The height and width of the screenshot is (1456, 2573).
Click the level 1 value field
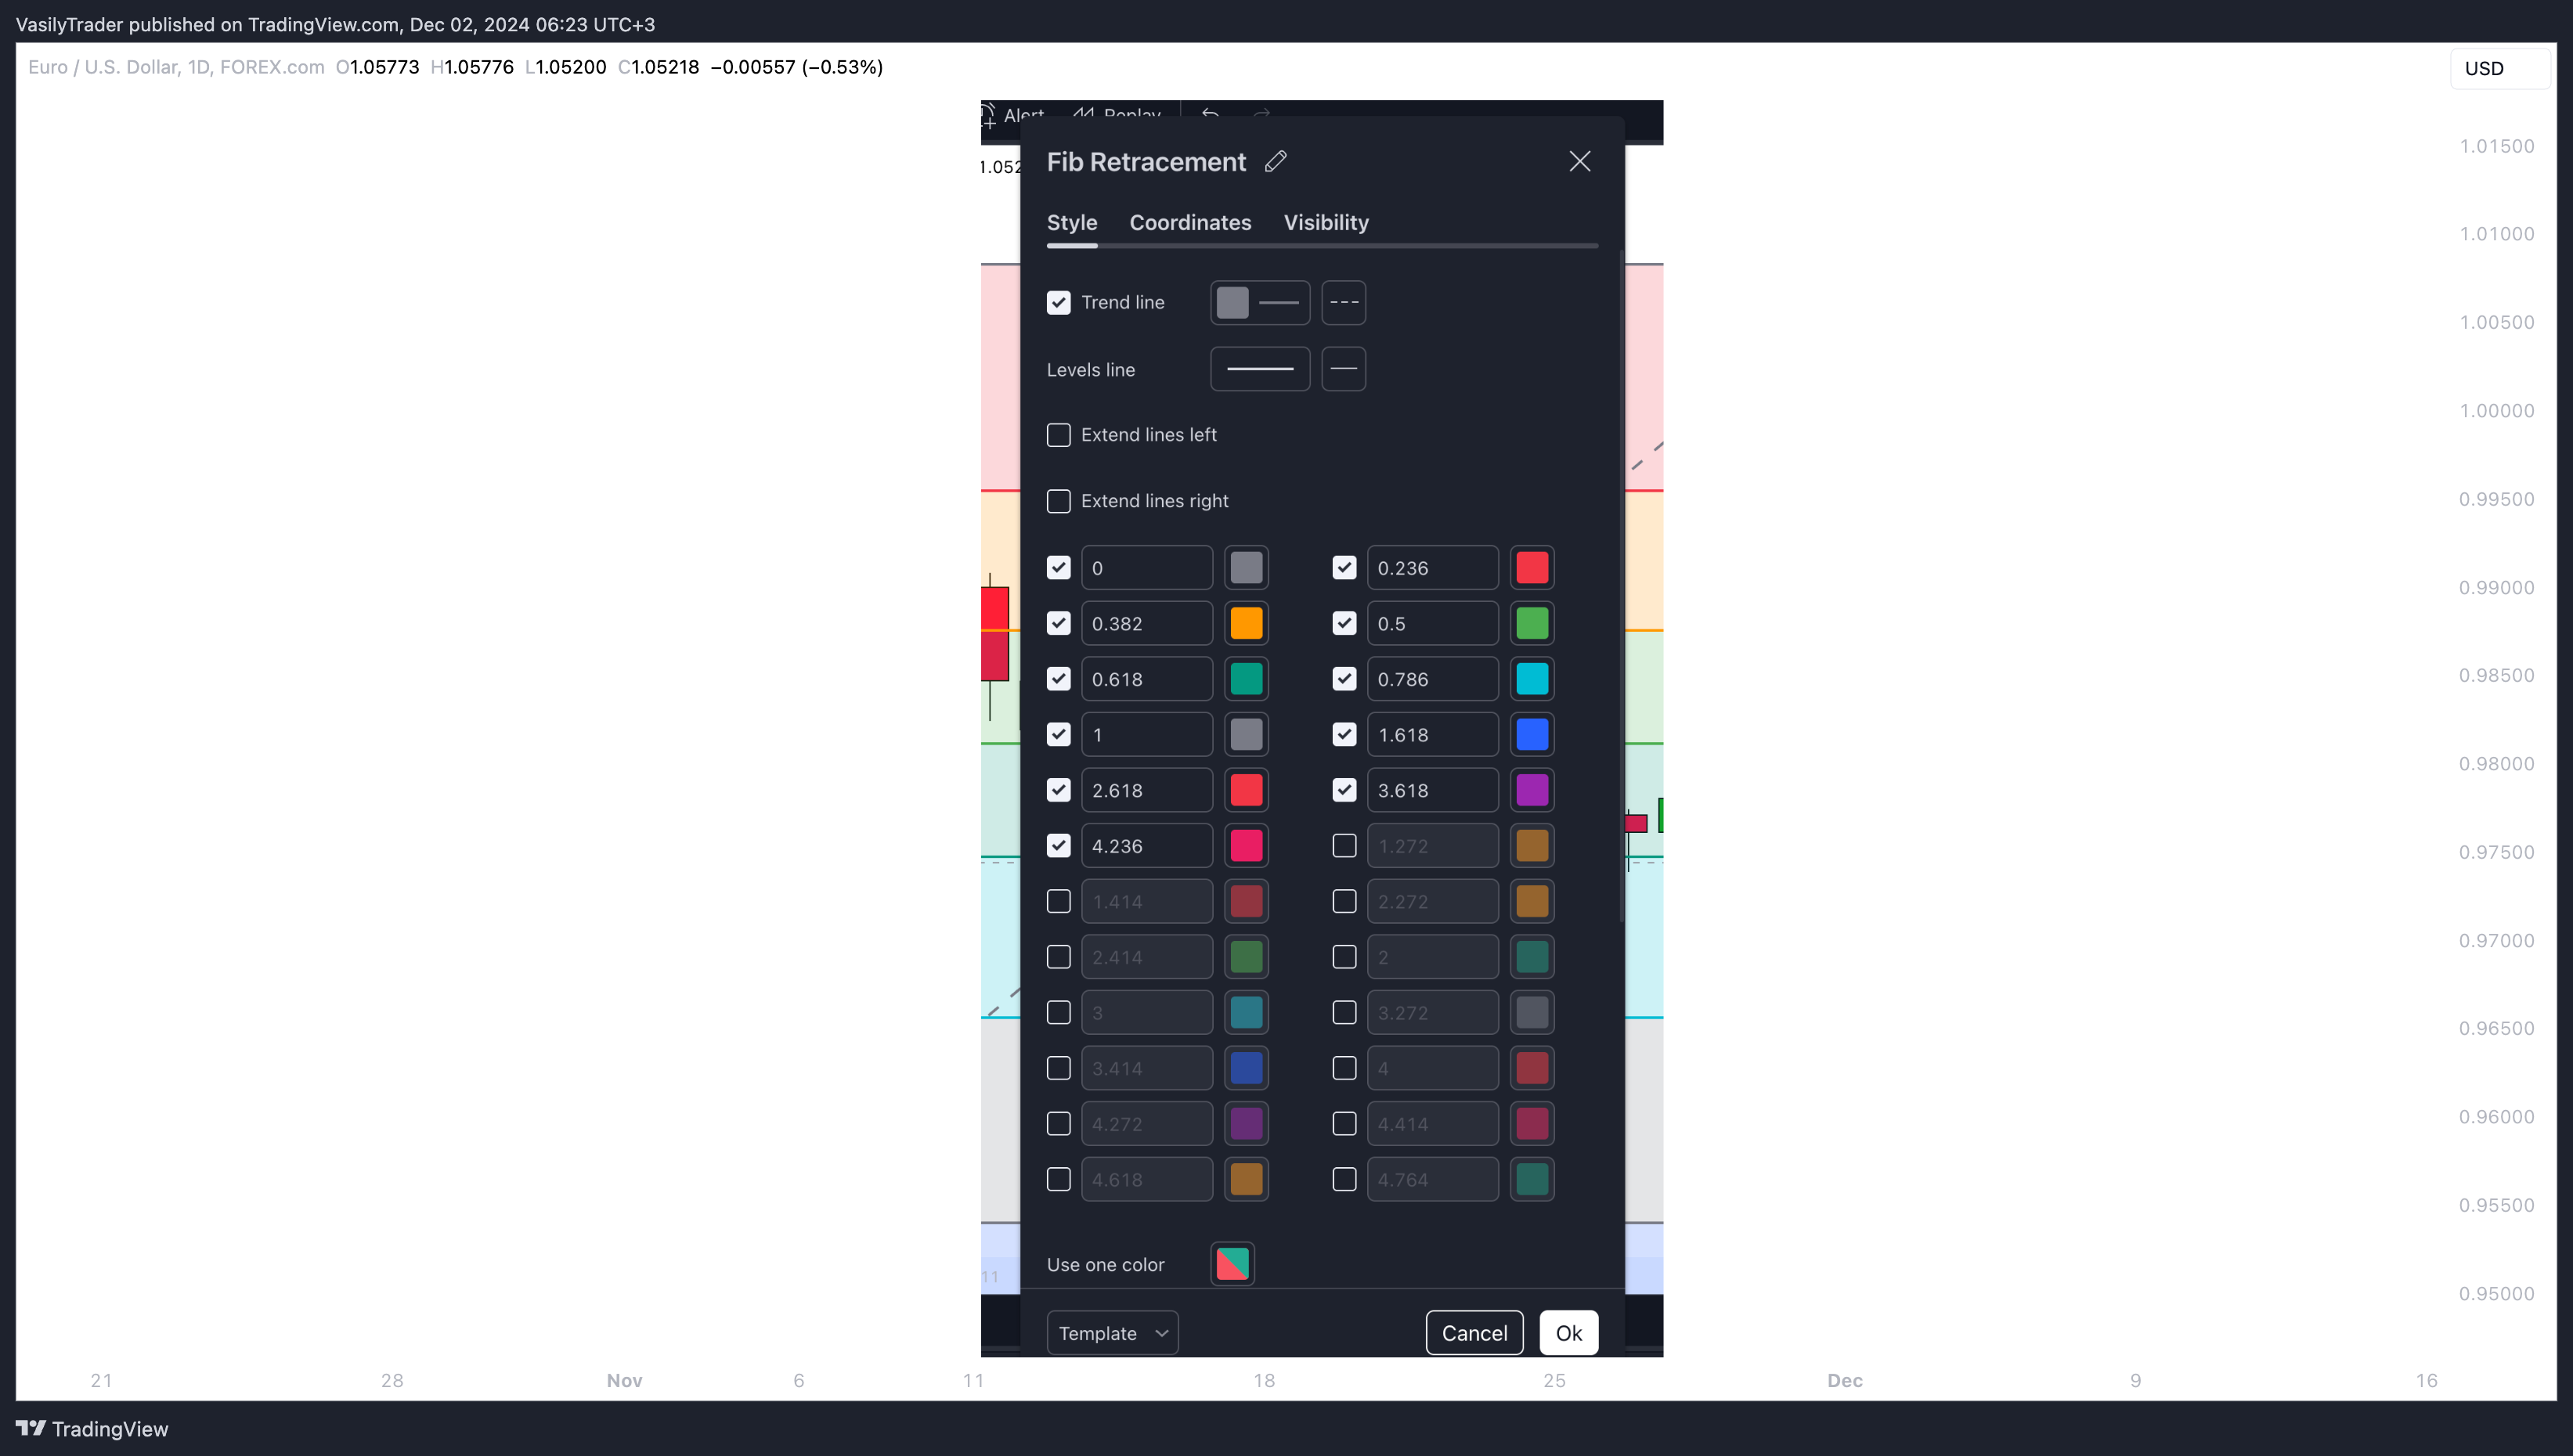1146,735
